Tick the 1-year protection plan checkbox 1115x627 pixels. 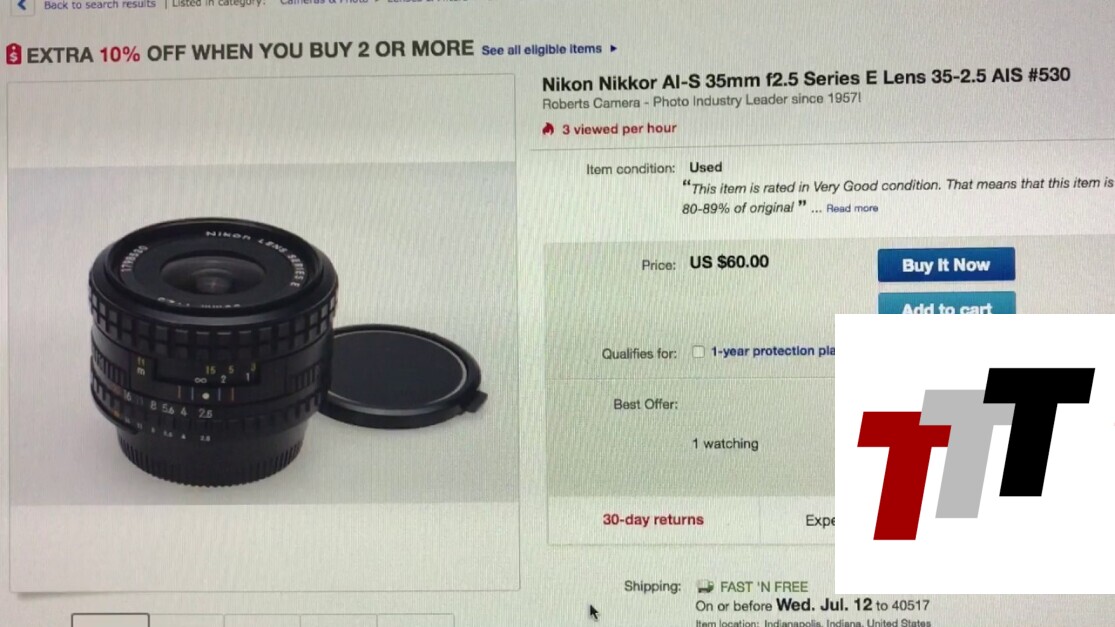(x=698, y=352)
